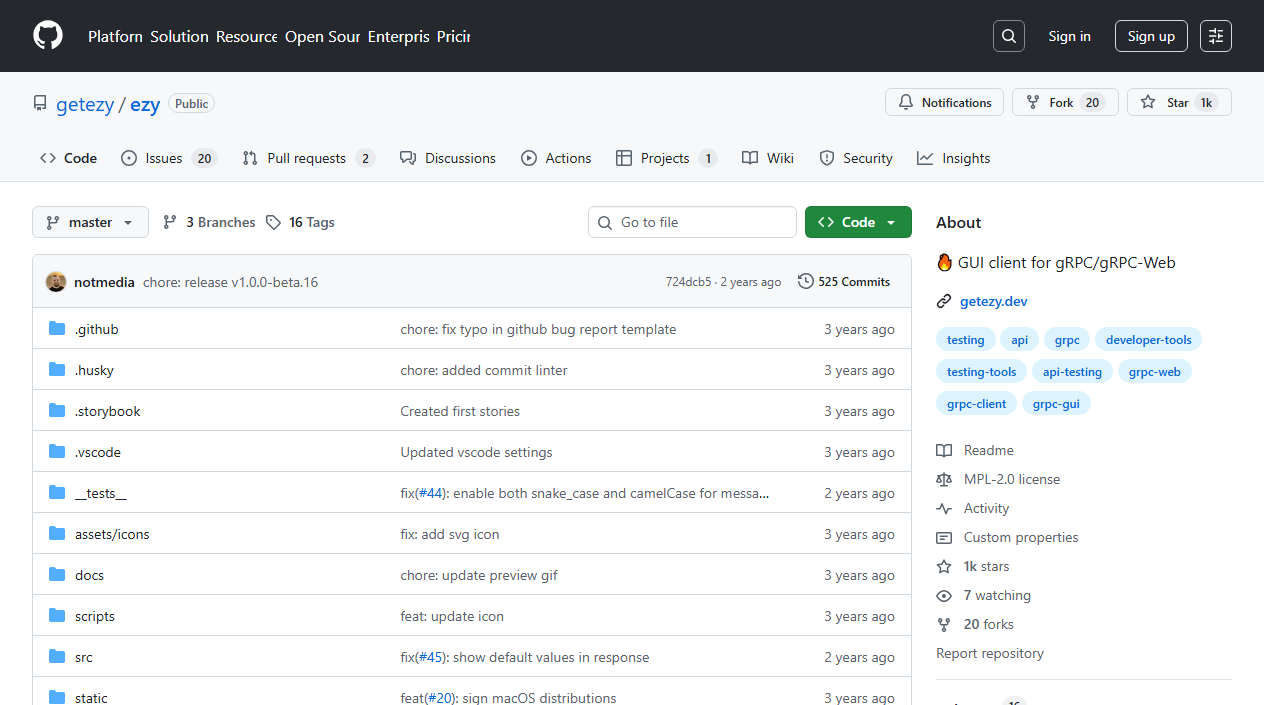Click the repository icon beside getezy

(40, 104)
